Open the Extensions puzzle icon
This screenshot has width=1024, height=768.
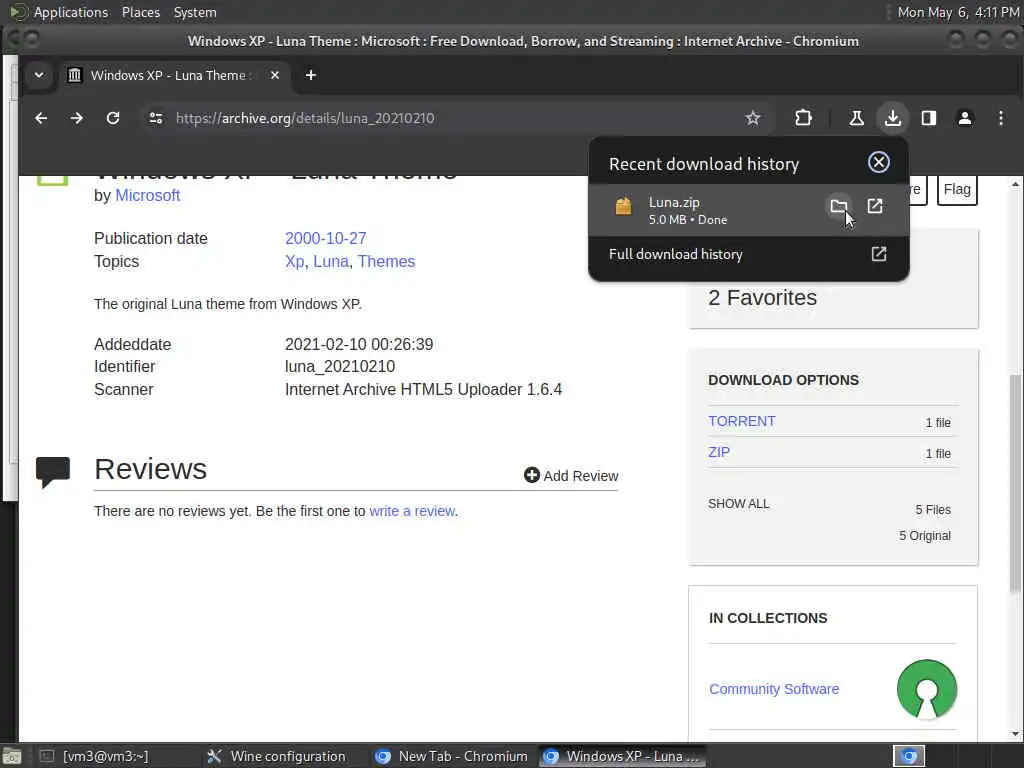click(803, 118)
